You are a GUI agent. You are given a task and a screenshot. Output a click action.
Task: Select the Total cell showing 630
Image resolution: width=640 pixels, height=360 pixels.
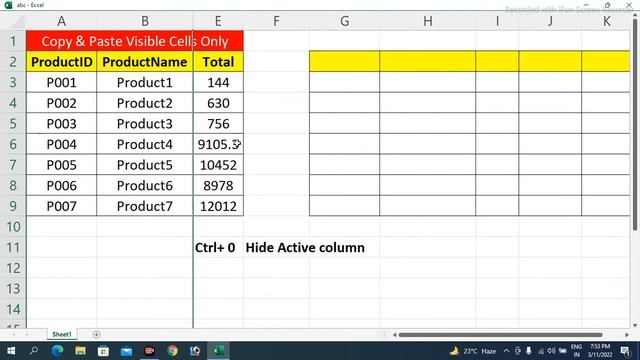(218, 103)
